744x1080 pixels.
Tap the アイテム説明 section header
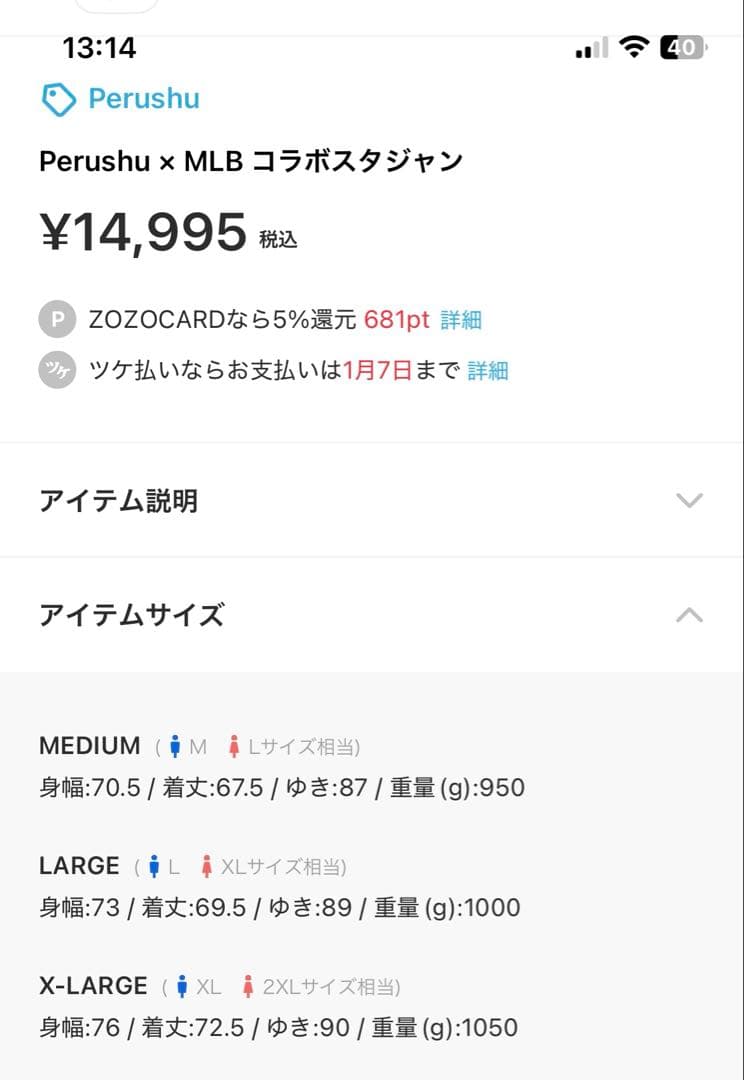click(118, 500)
